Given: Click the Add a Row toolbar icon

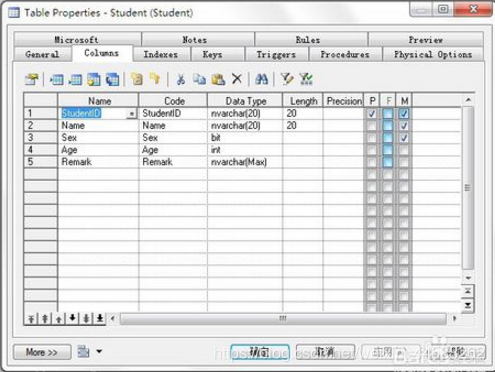Looking at the screenshot, I should click(x=75, y=79).
